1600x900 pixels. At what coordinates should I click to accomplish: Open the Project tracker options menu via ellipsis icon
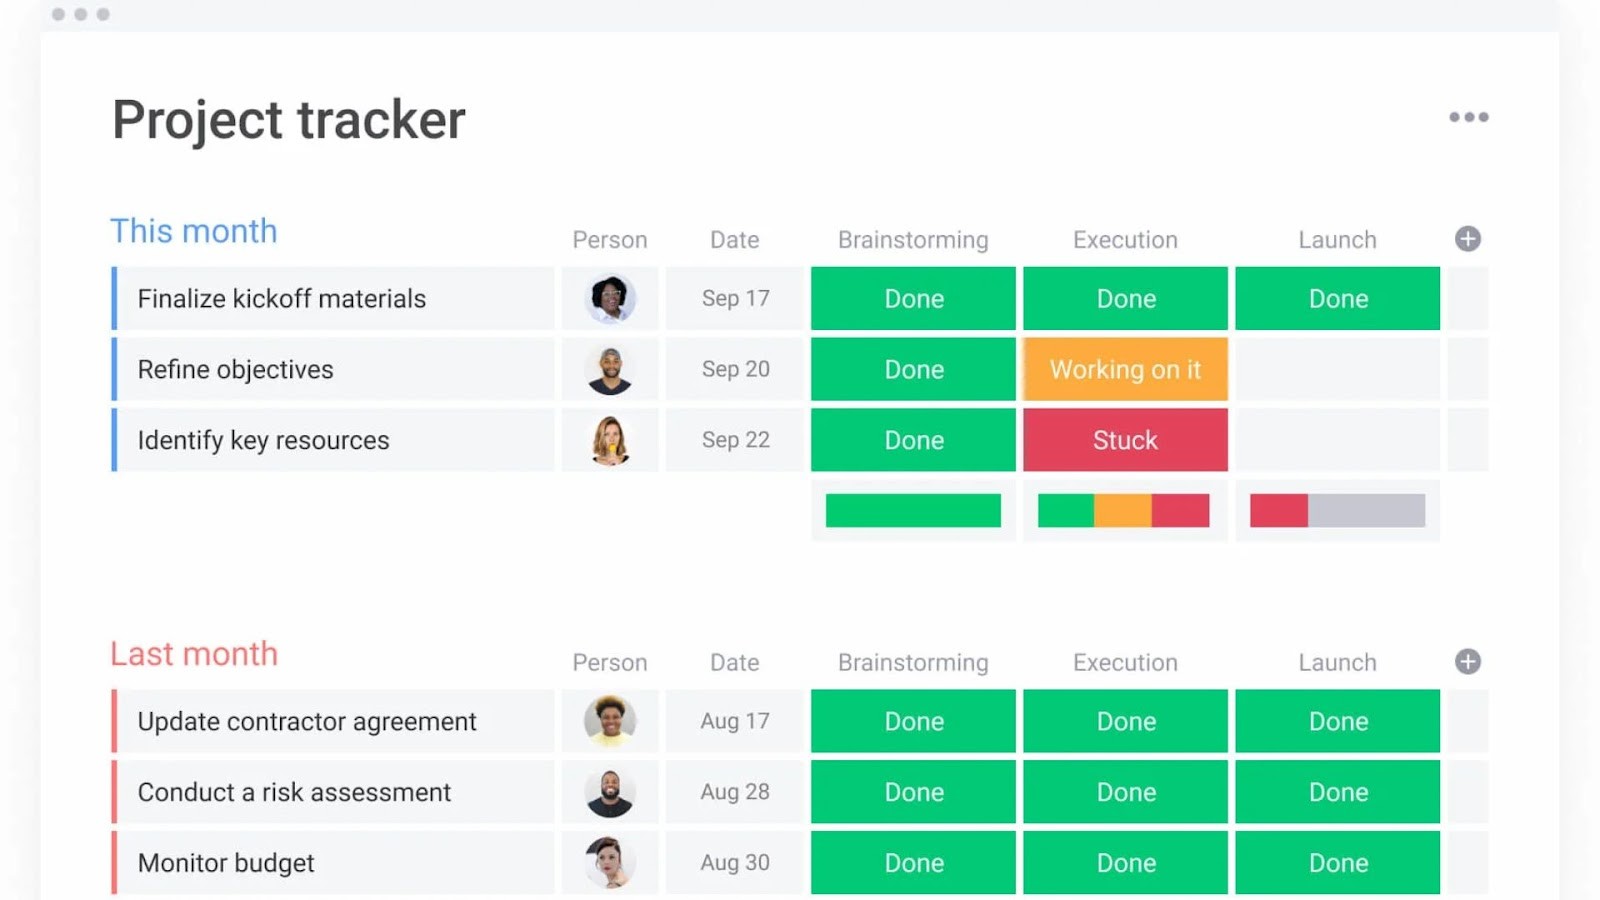pyautogui.click(x=1468, y=117)
